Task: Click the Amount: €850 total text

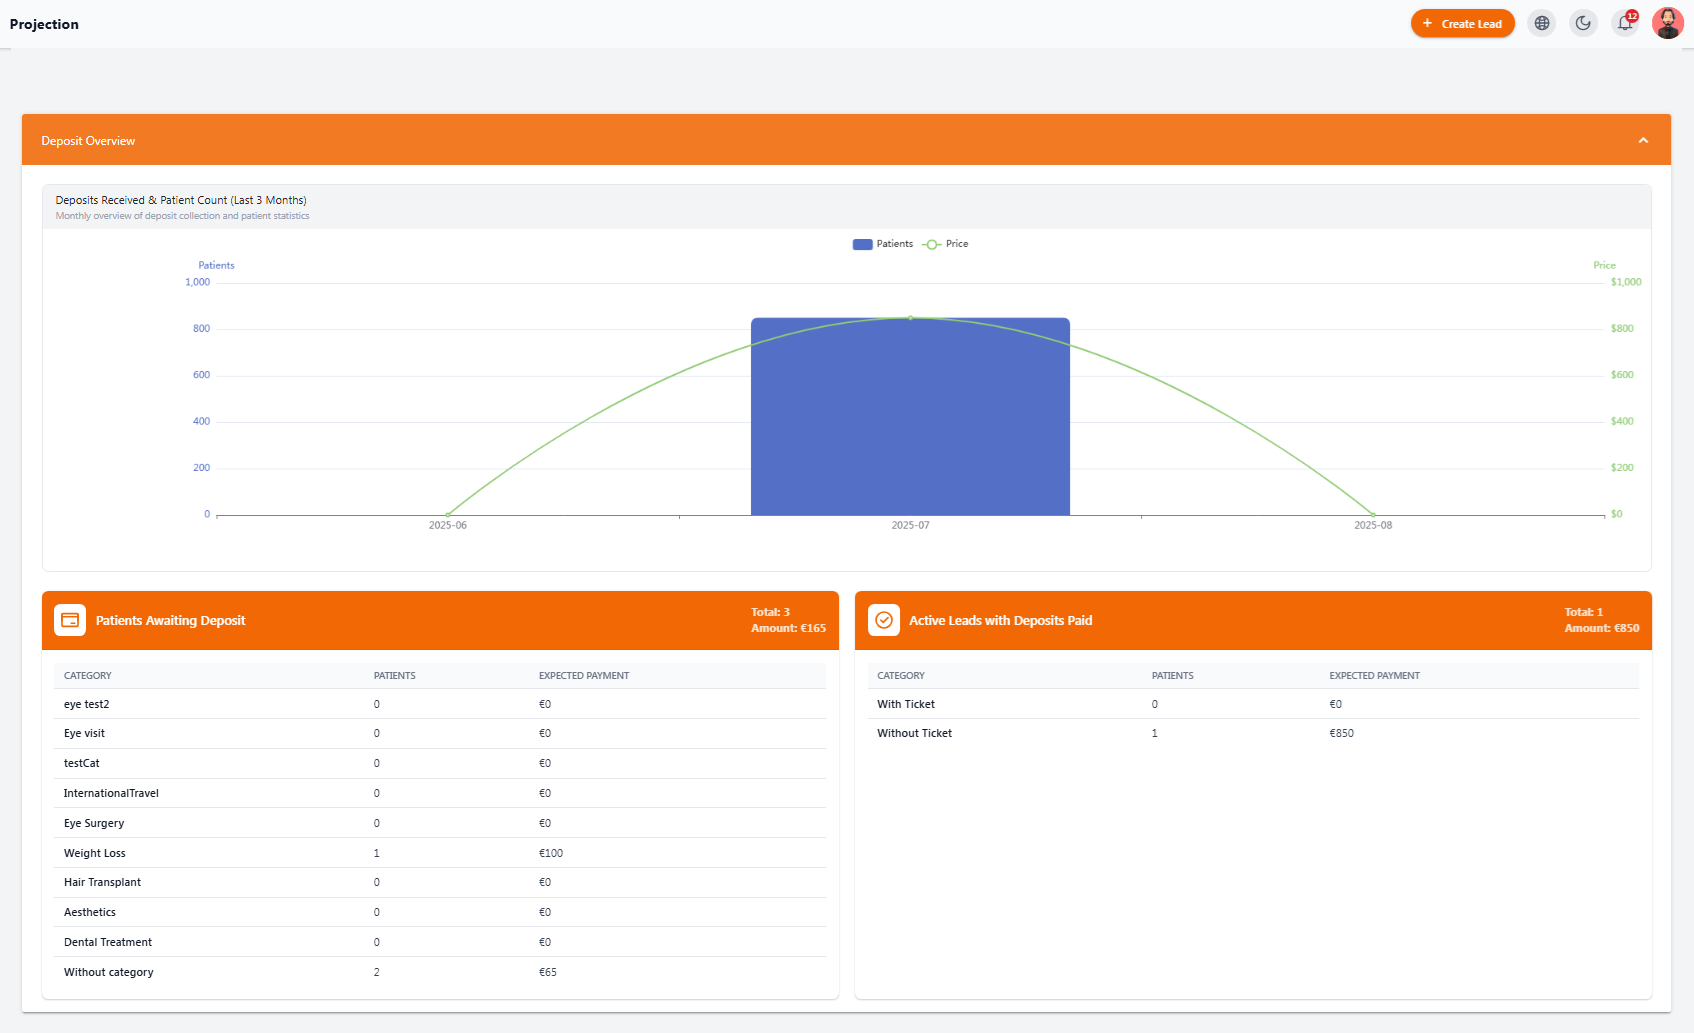Action: (x=1602, y=628)
